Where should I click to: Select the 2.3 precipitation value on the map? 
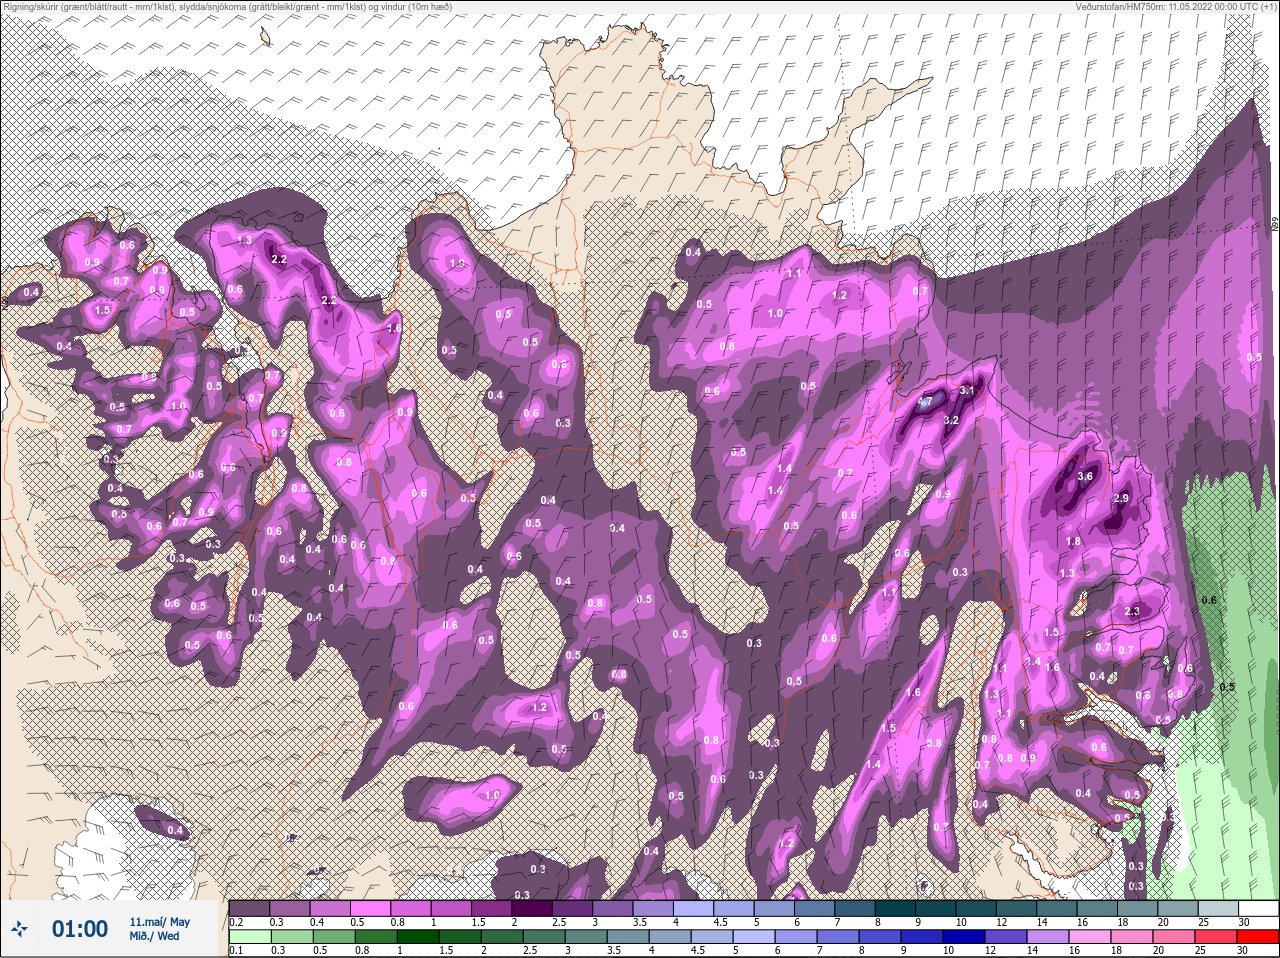(x=1132, y=611)
